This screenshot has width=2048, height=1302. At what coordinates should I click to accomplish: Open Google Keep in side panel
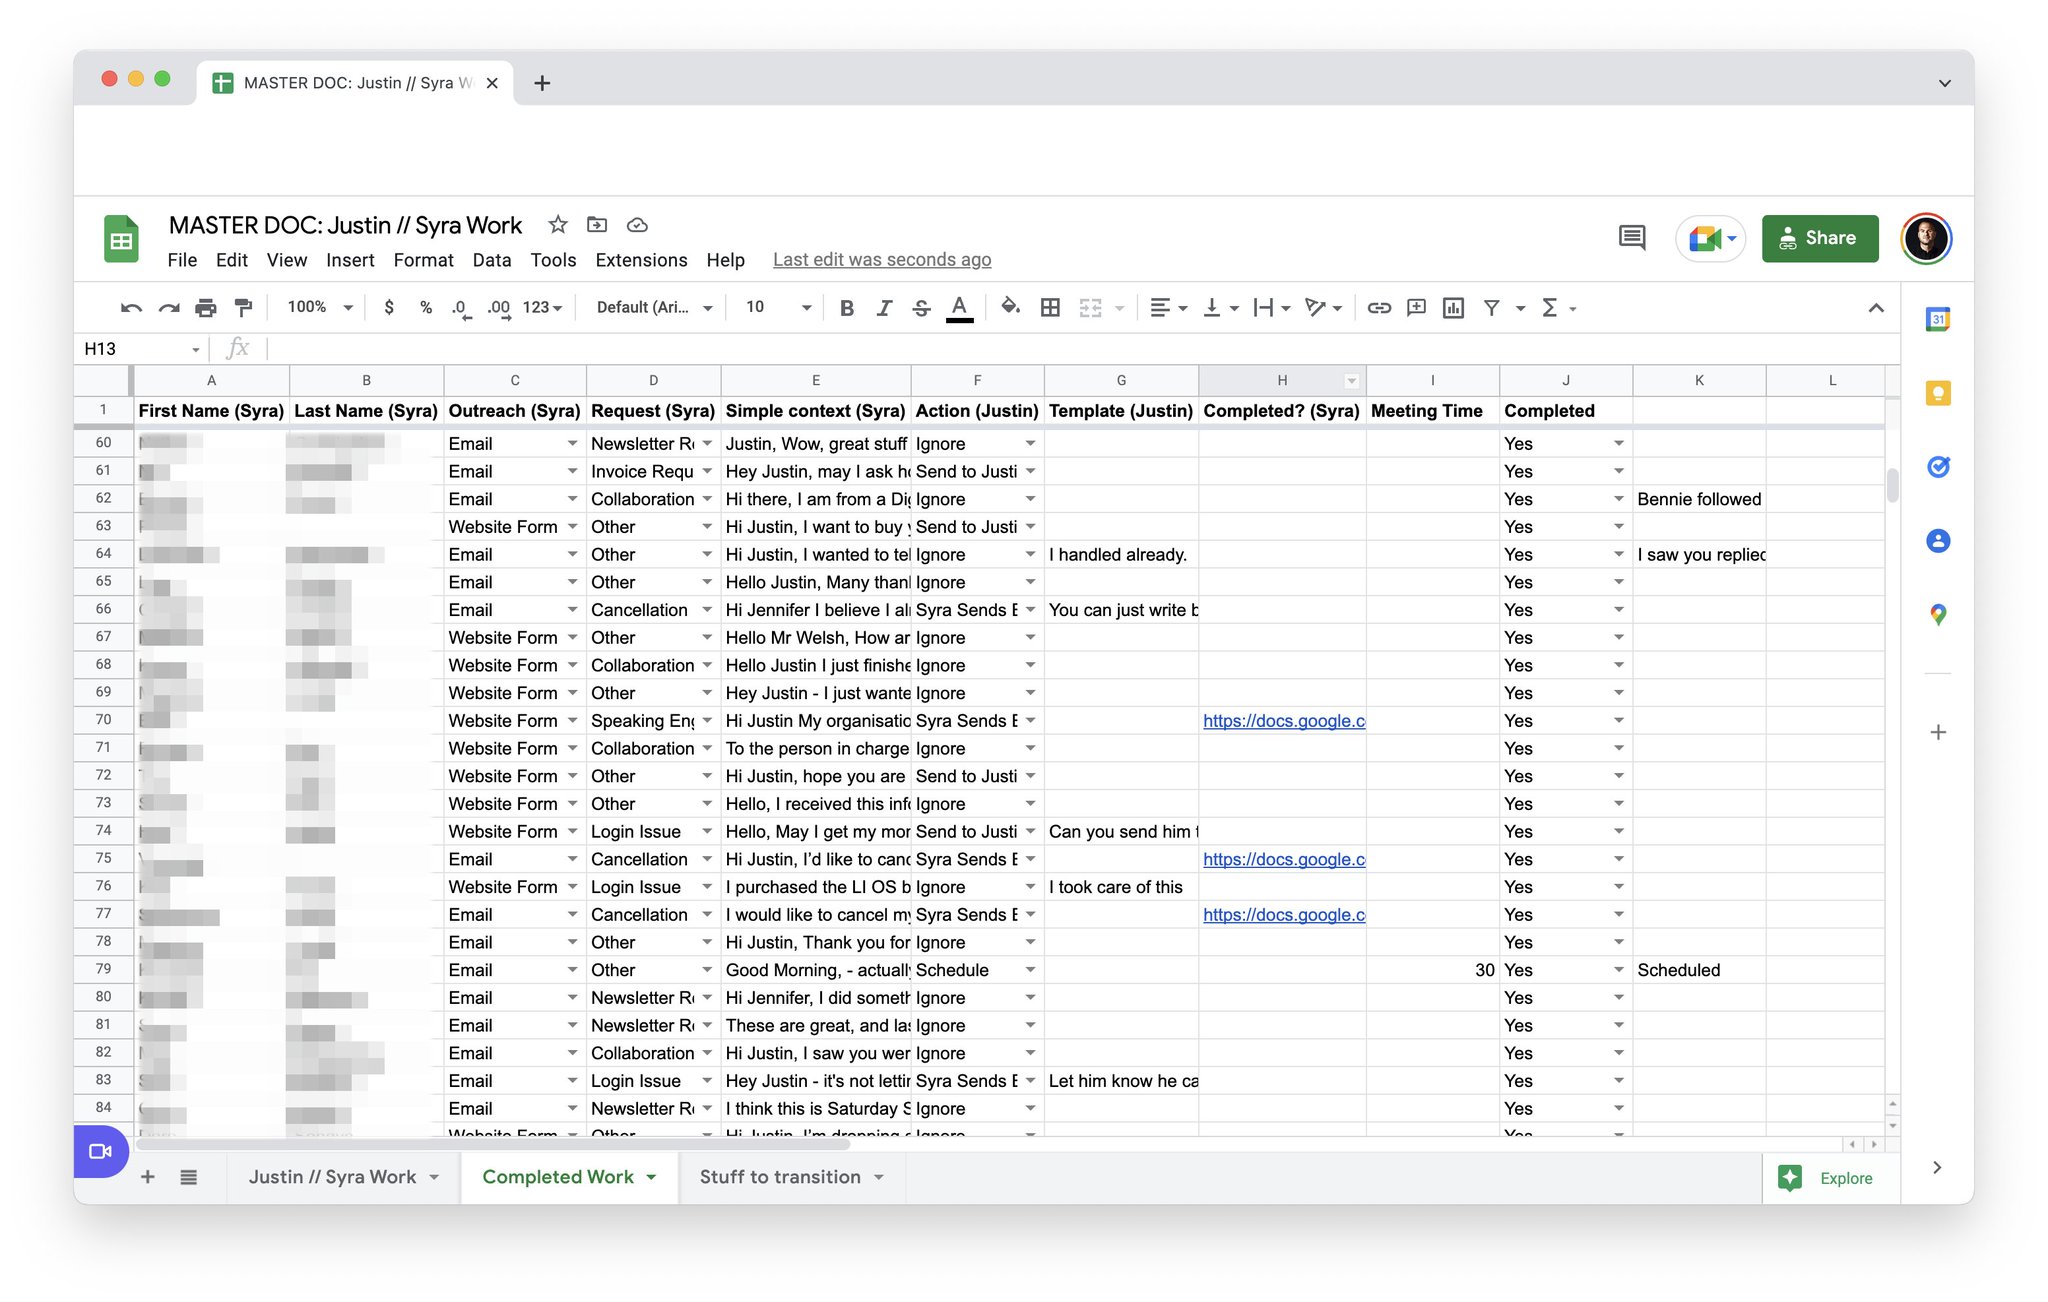click(1938, 393)
